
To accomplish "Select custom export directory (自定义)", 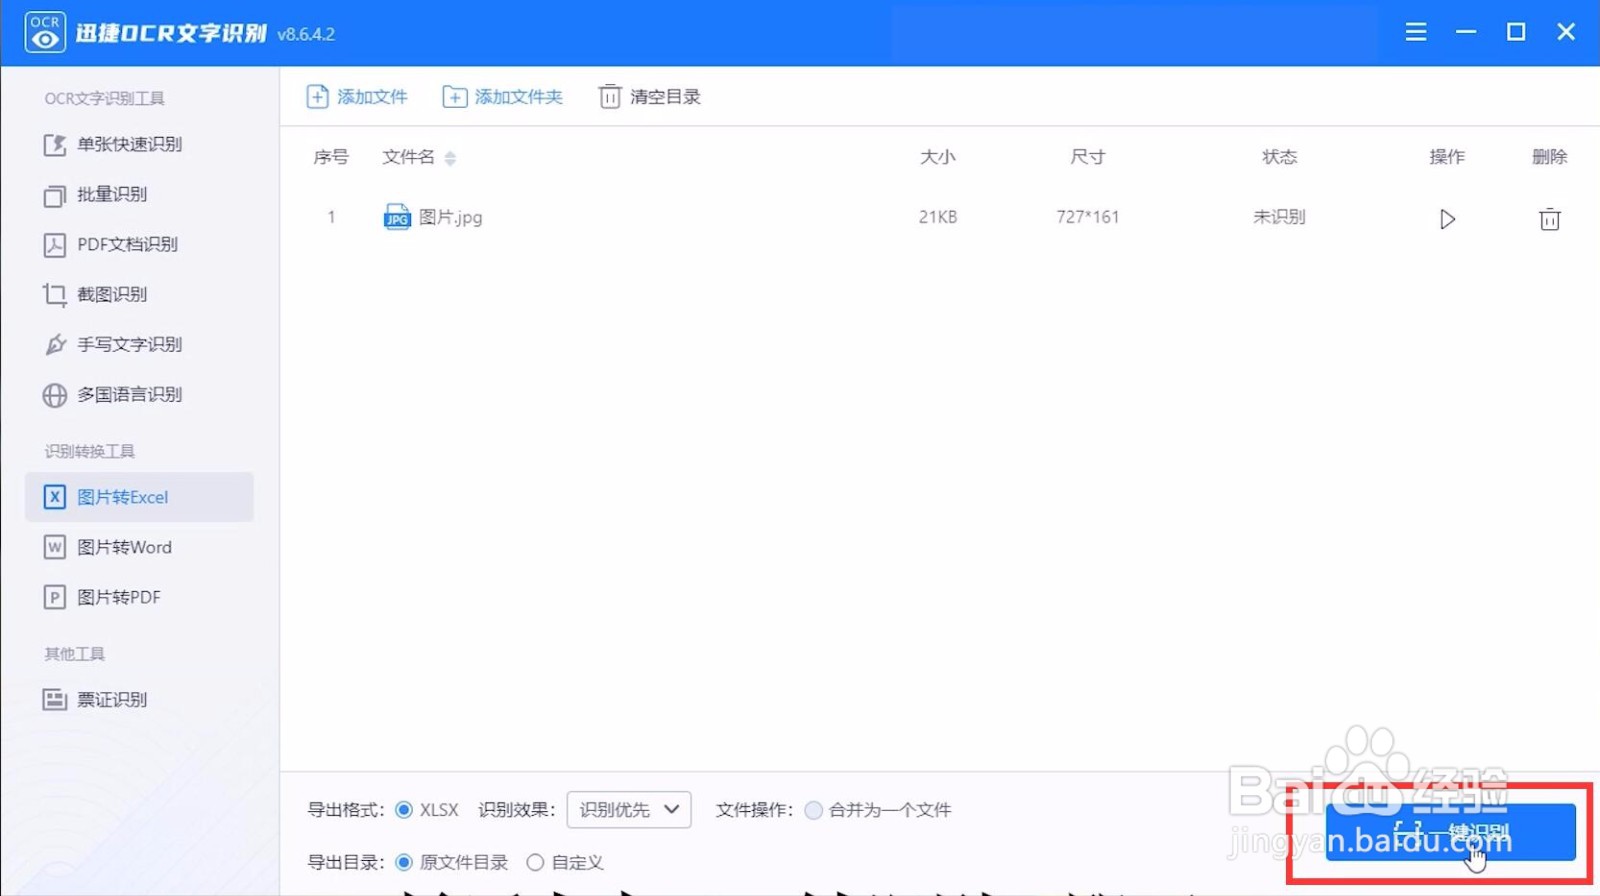I will click(535, 862).
